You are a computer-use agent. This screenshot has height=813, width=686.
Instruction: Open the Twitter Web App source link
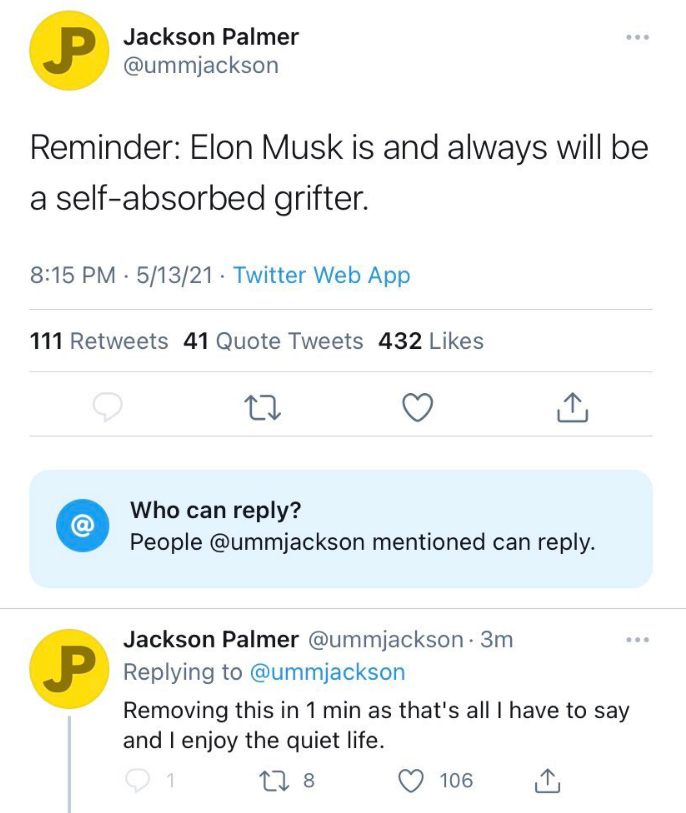pos(321,275)
